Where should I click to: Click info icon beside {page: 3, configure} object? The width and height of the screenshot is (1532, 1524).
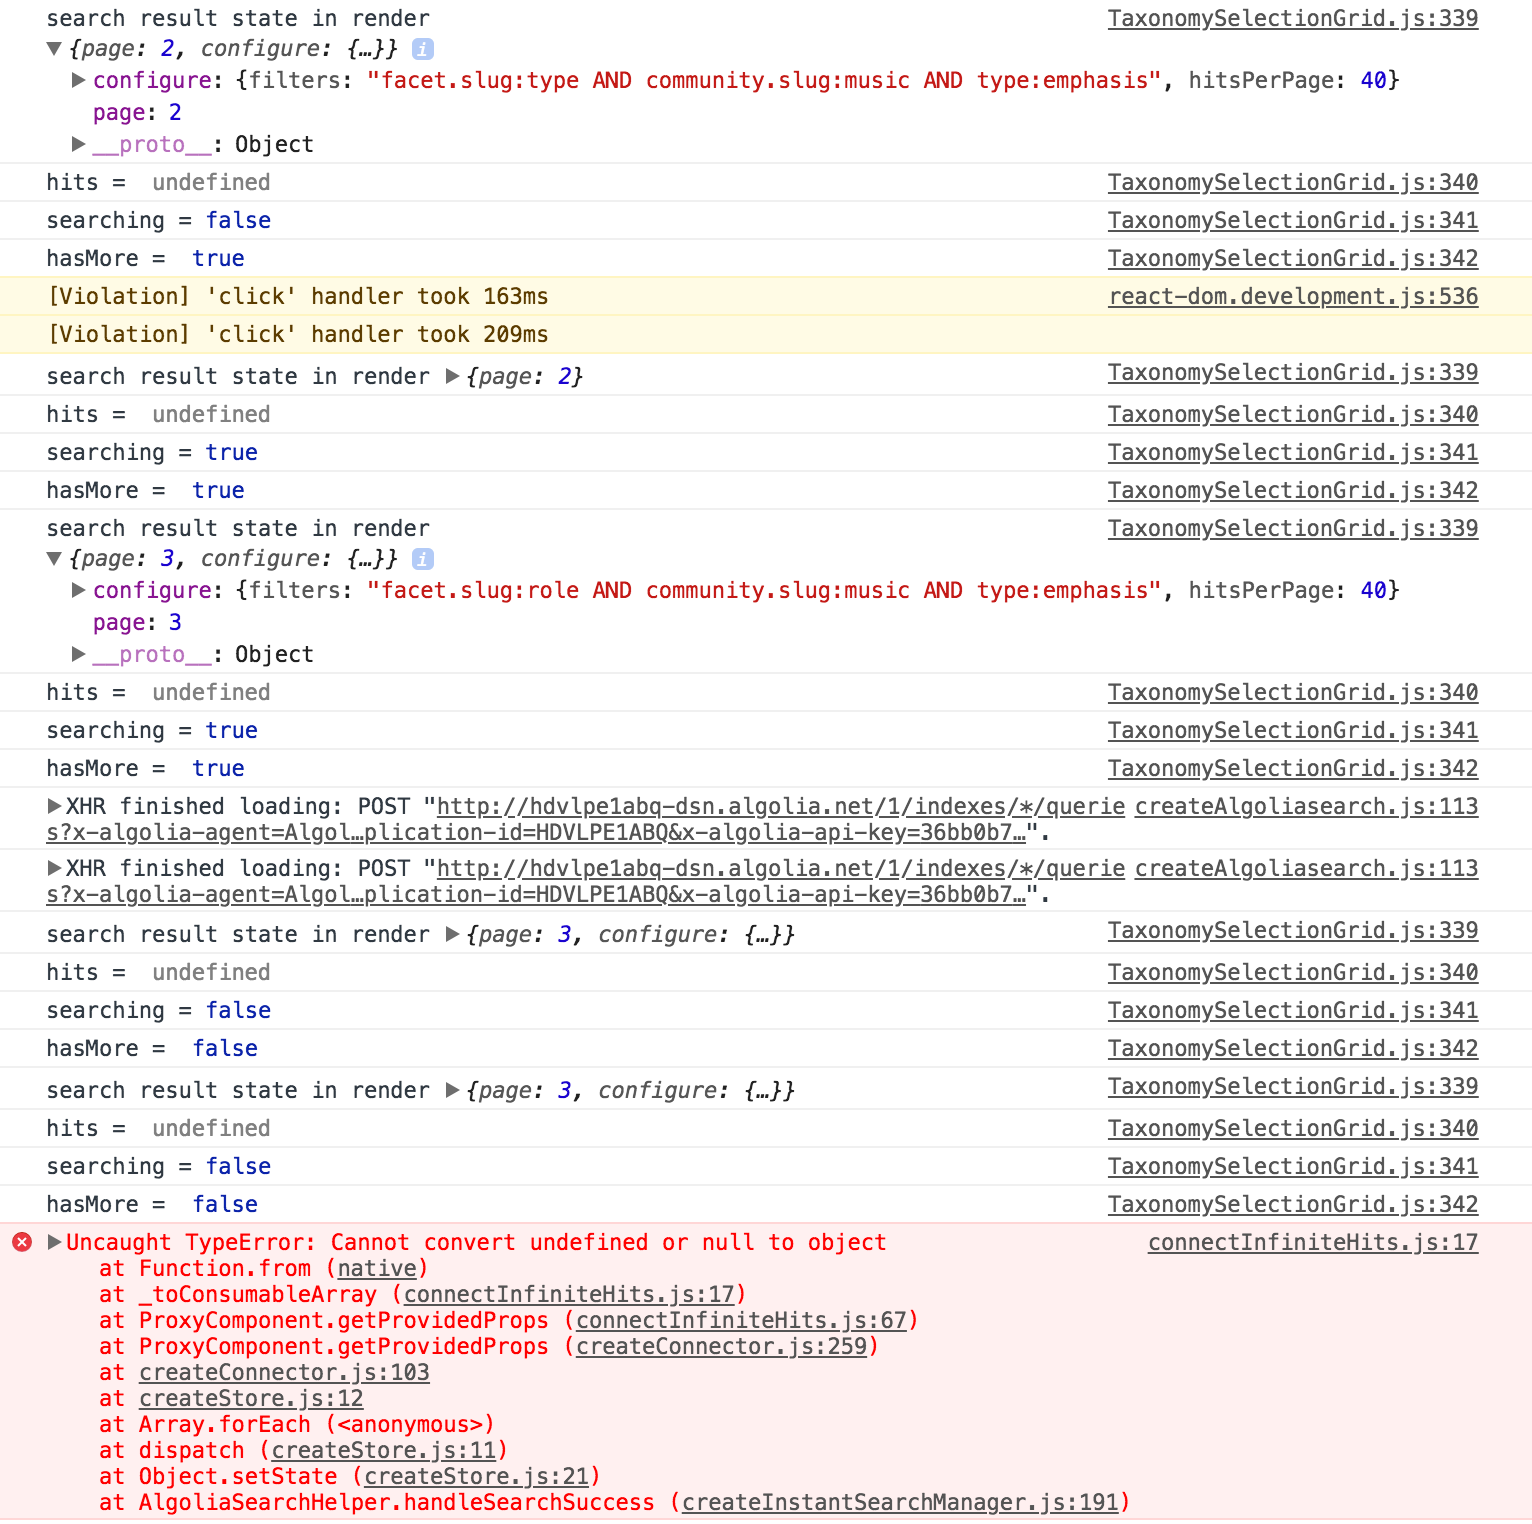(423, 558)
